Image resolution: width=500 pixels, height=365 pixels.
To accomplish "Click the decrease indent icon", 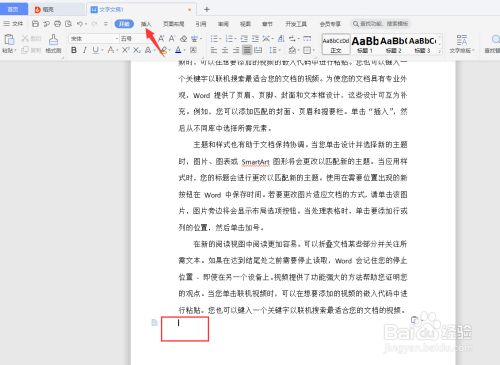I will [x=244, y=39].
